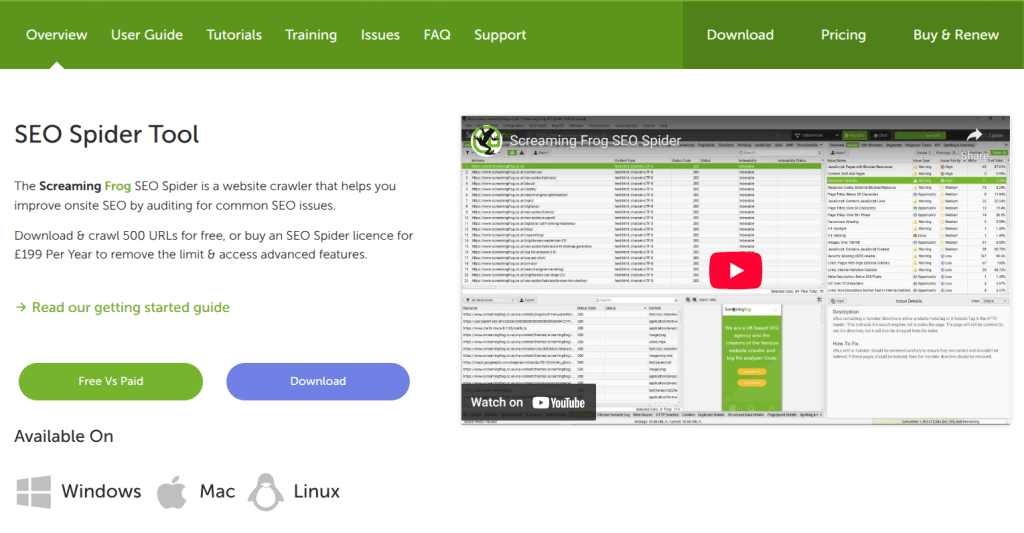
Task: Go to the Tutorials page
Action: pyautogui.click(x=234, y=35)
